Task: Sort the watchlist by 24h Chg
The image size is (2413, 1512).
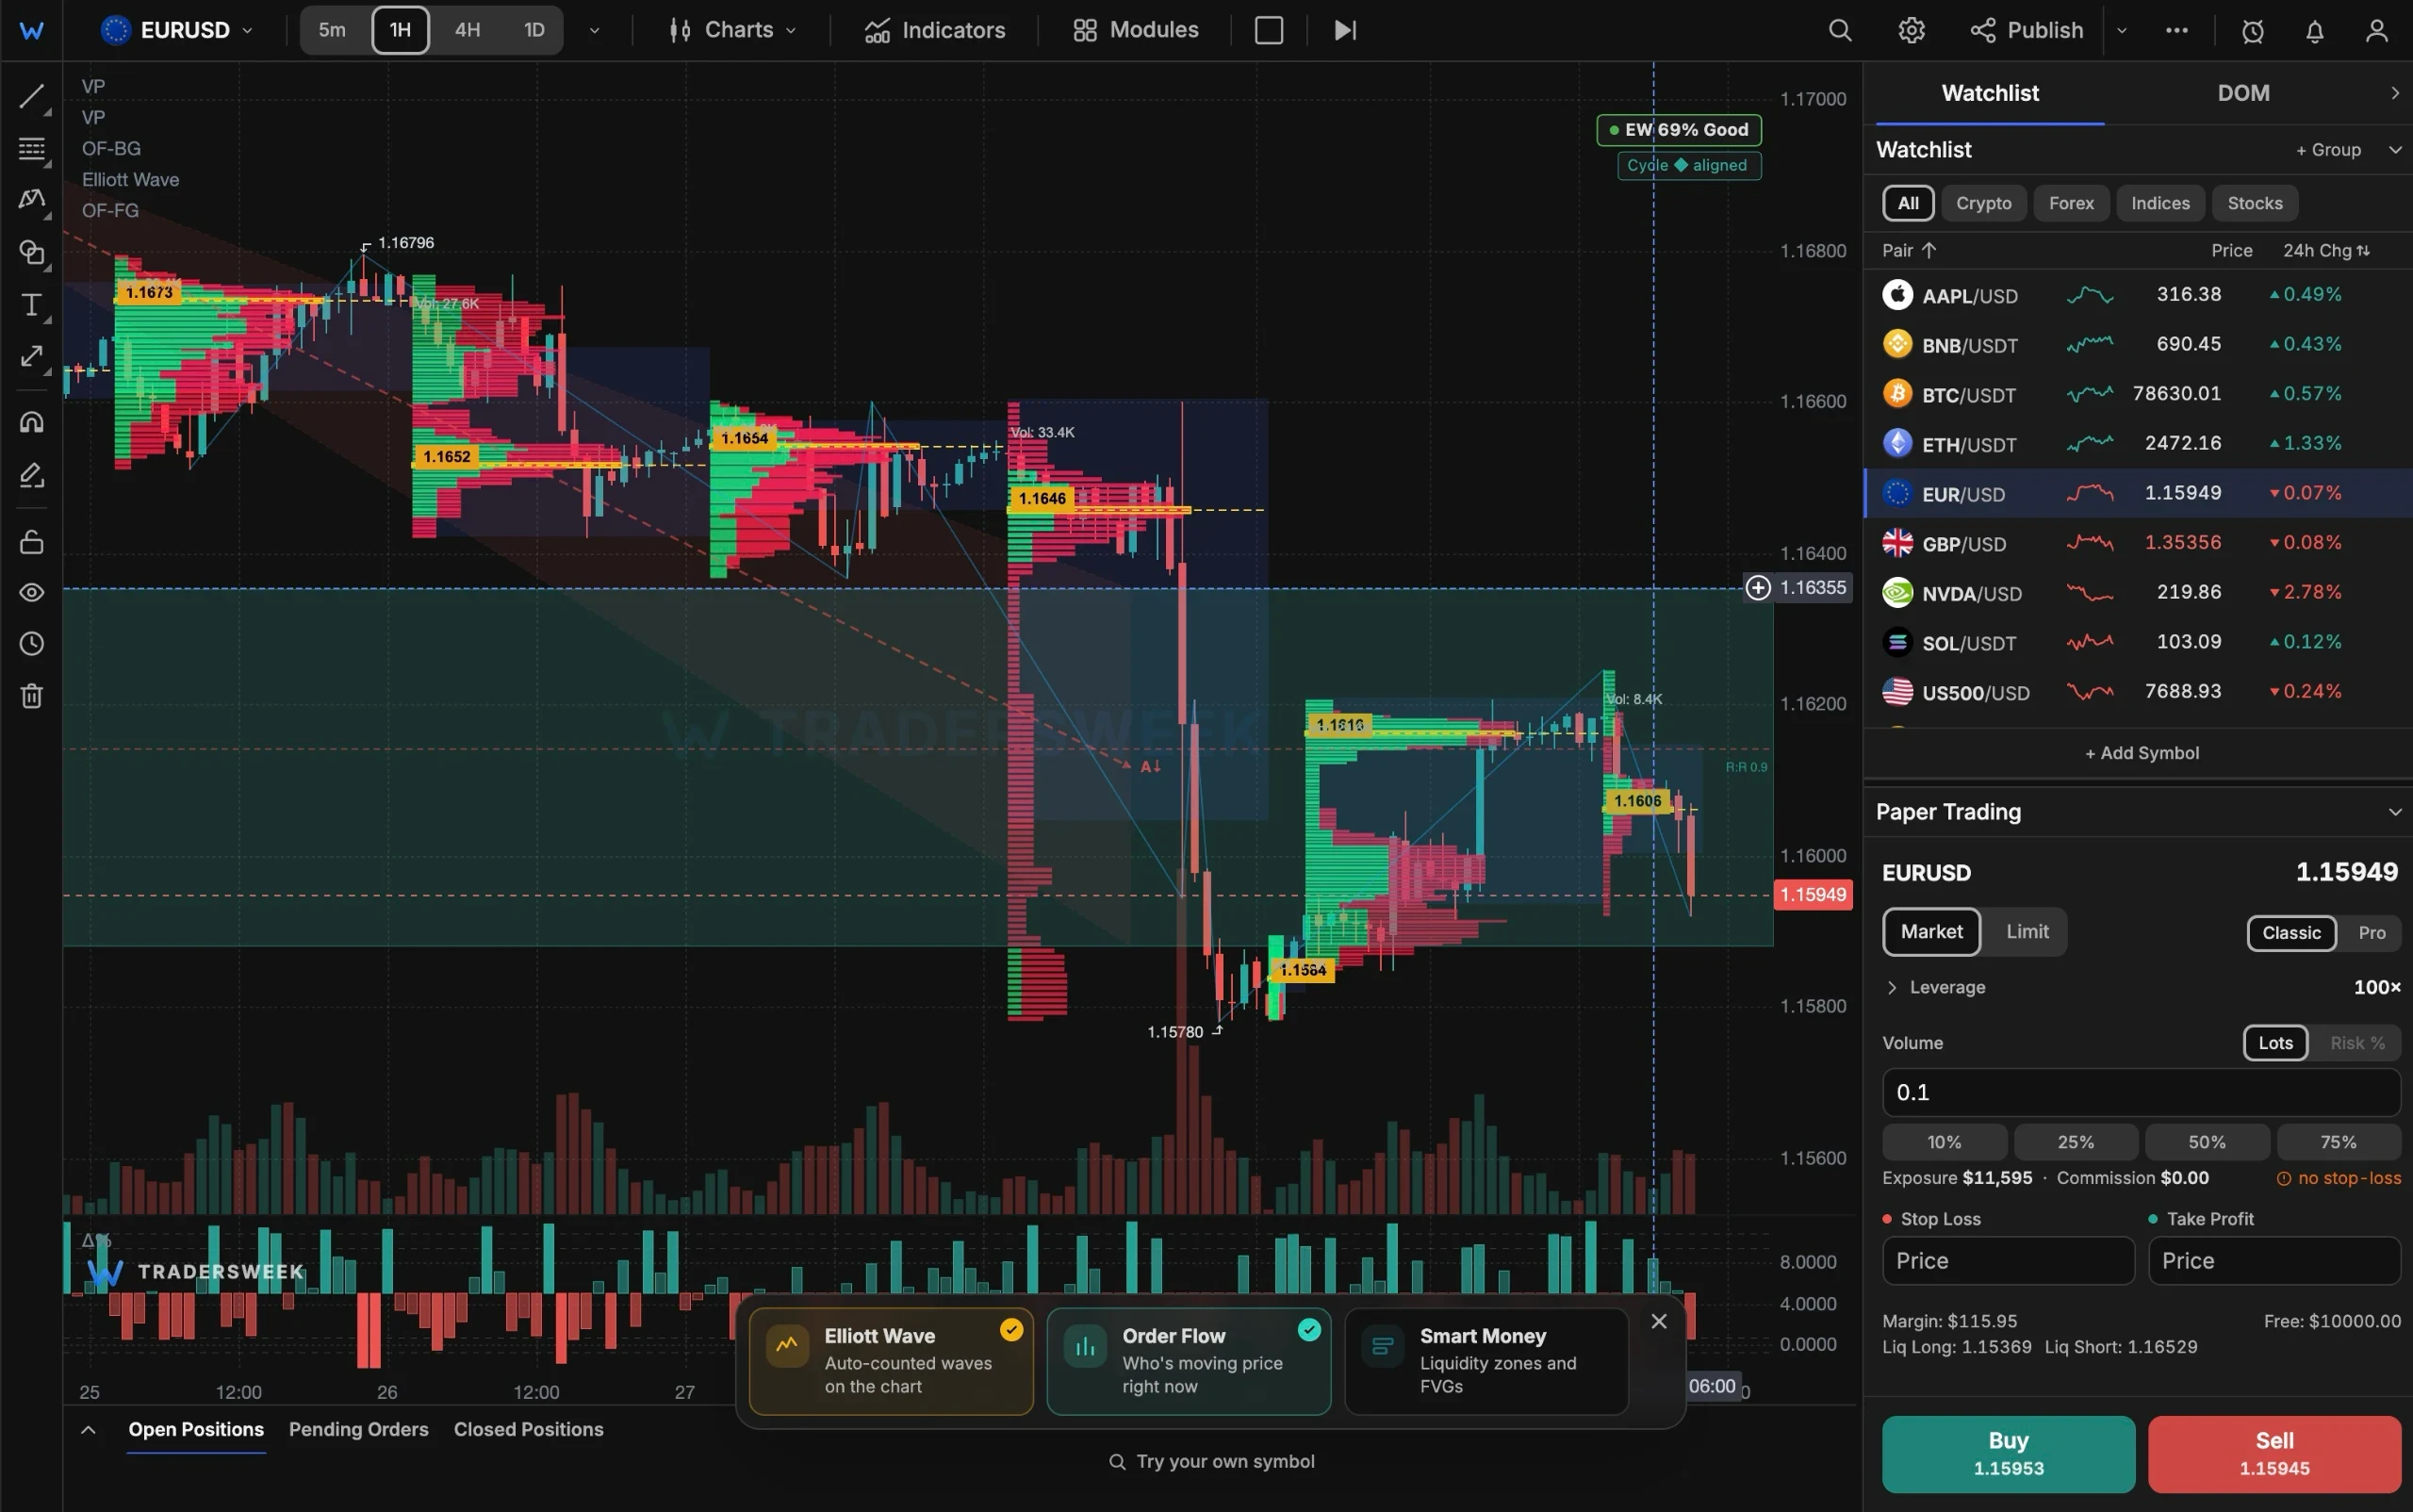Action: [x=2325, y=250]
